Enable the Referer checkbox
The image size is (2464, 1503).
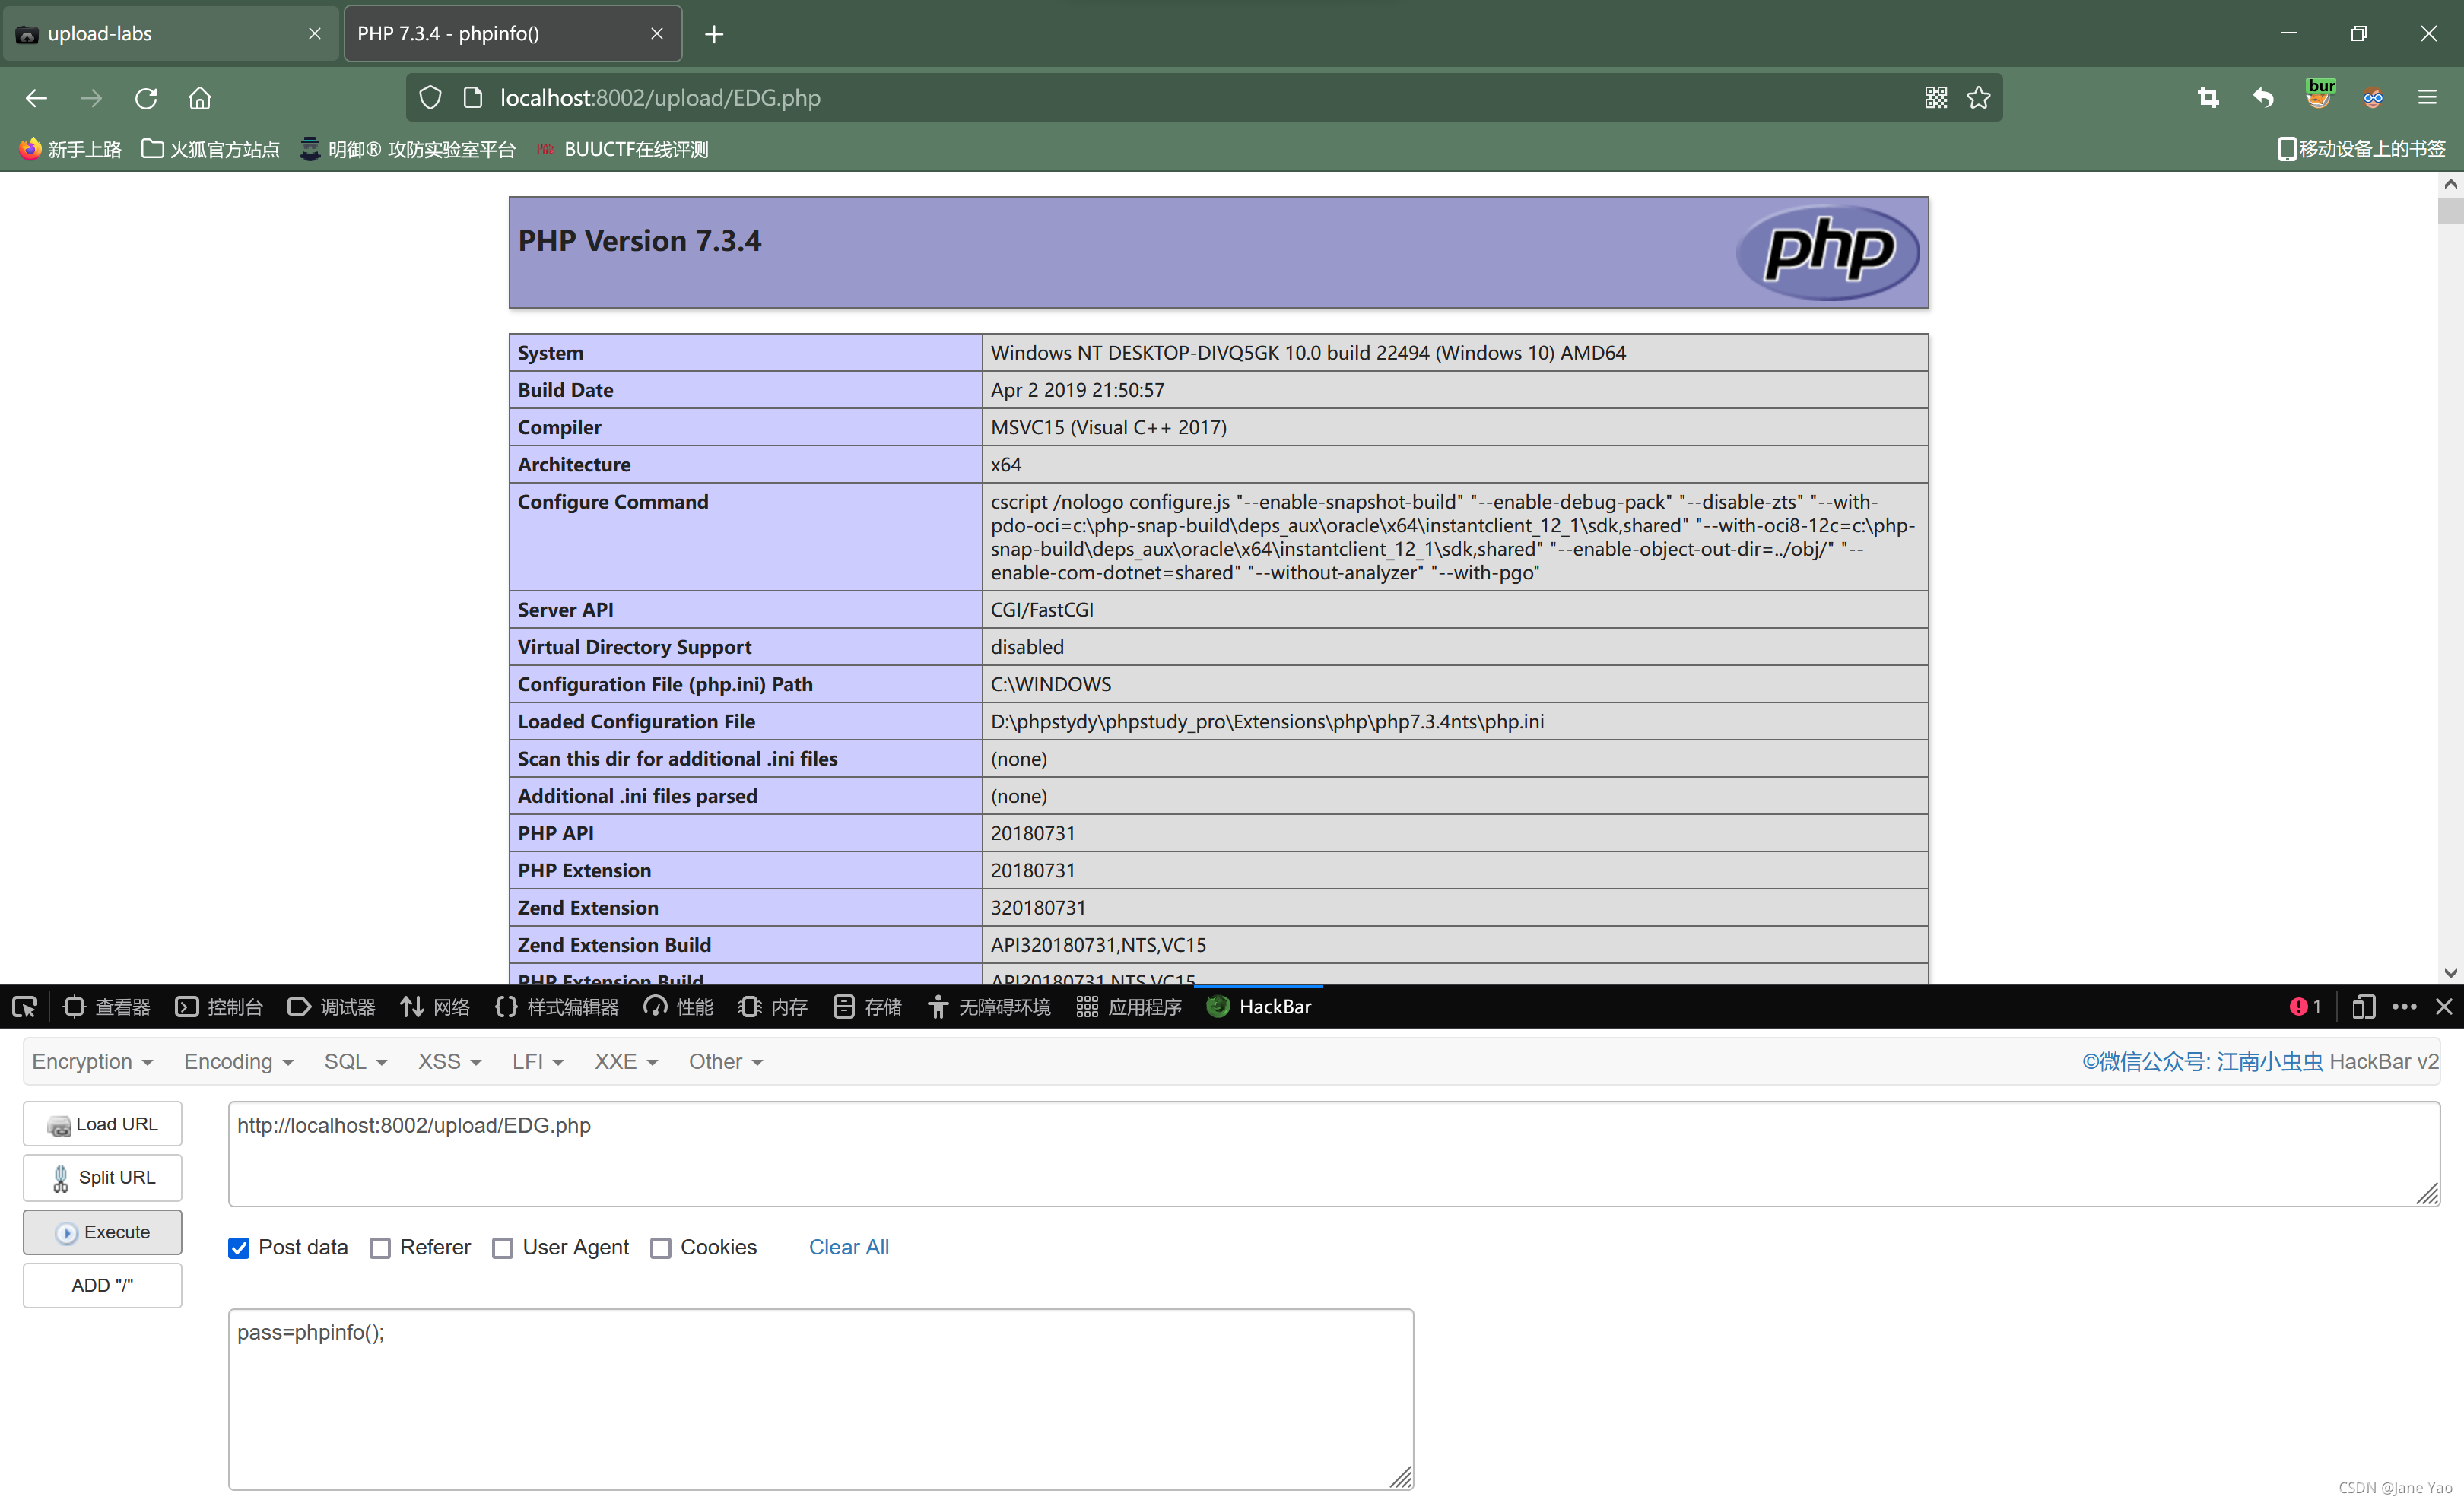click(380, 1248)
